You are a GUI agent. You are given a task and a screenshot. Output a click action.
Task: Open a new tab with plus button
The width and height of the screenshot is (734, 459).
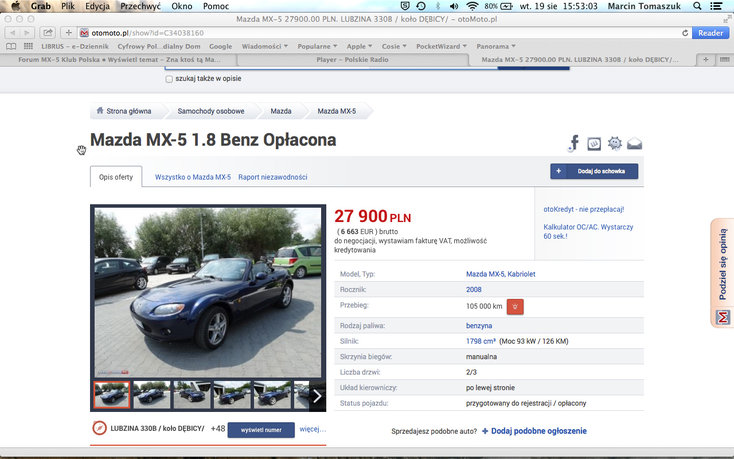[x=705, y=59]
